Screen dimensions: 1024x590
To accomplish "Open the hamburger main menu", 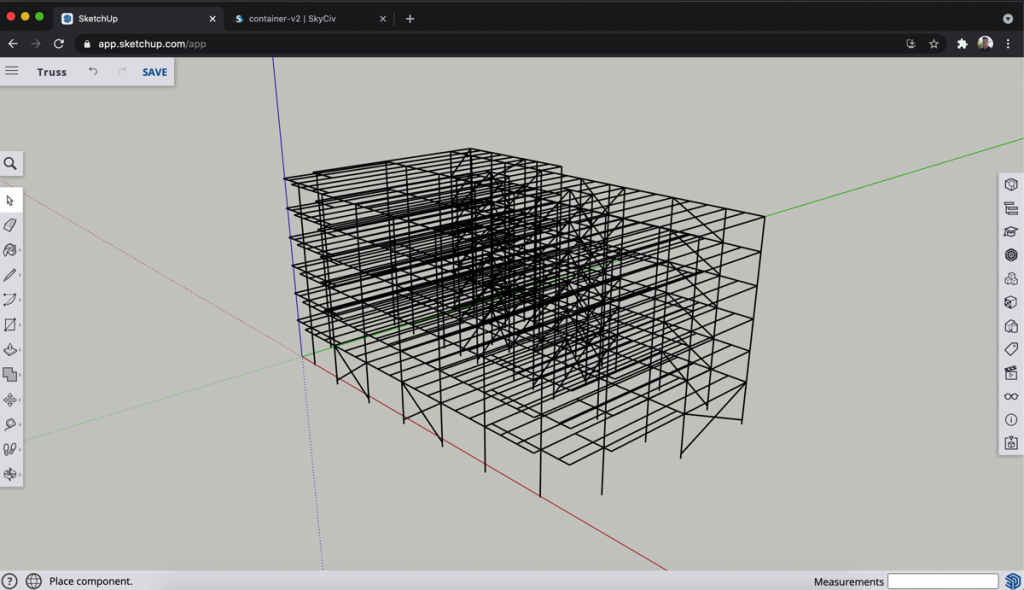I will (x=12, y=71).
